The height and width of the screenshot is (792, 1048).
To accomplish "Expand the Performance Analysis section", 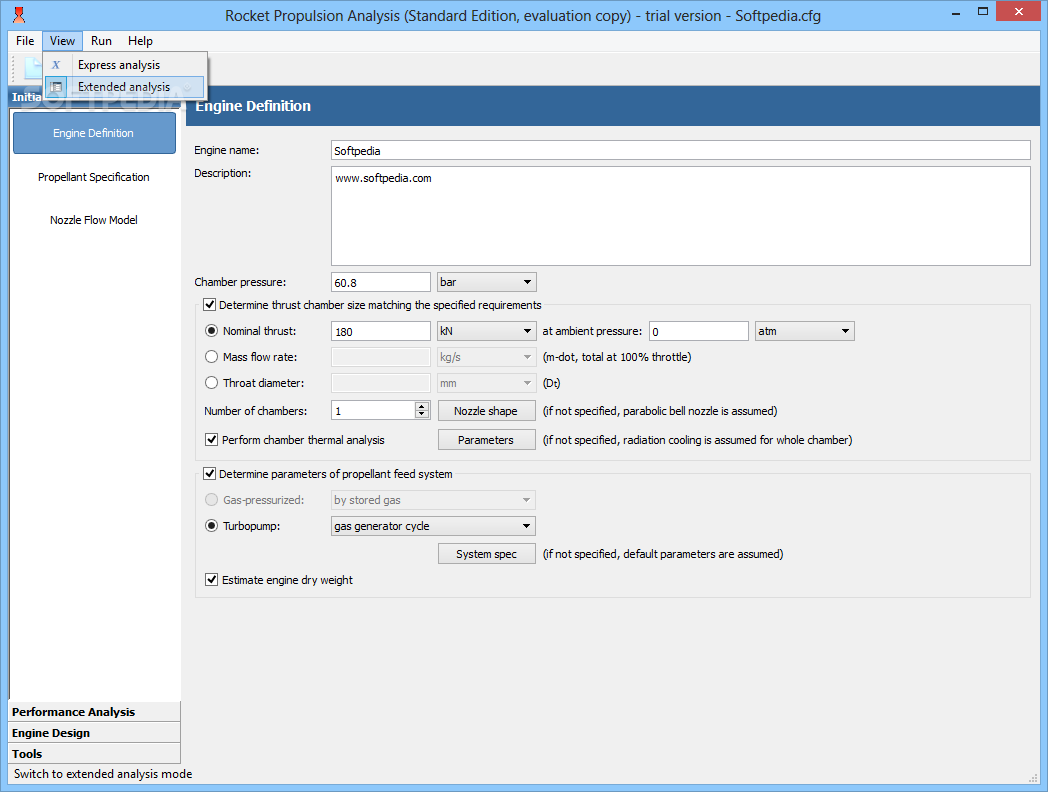I will 94,712.
